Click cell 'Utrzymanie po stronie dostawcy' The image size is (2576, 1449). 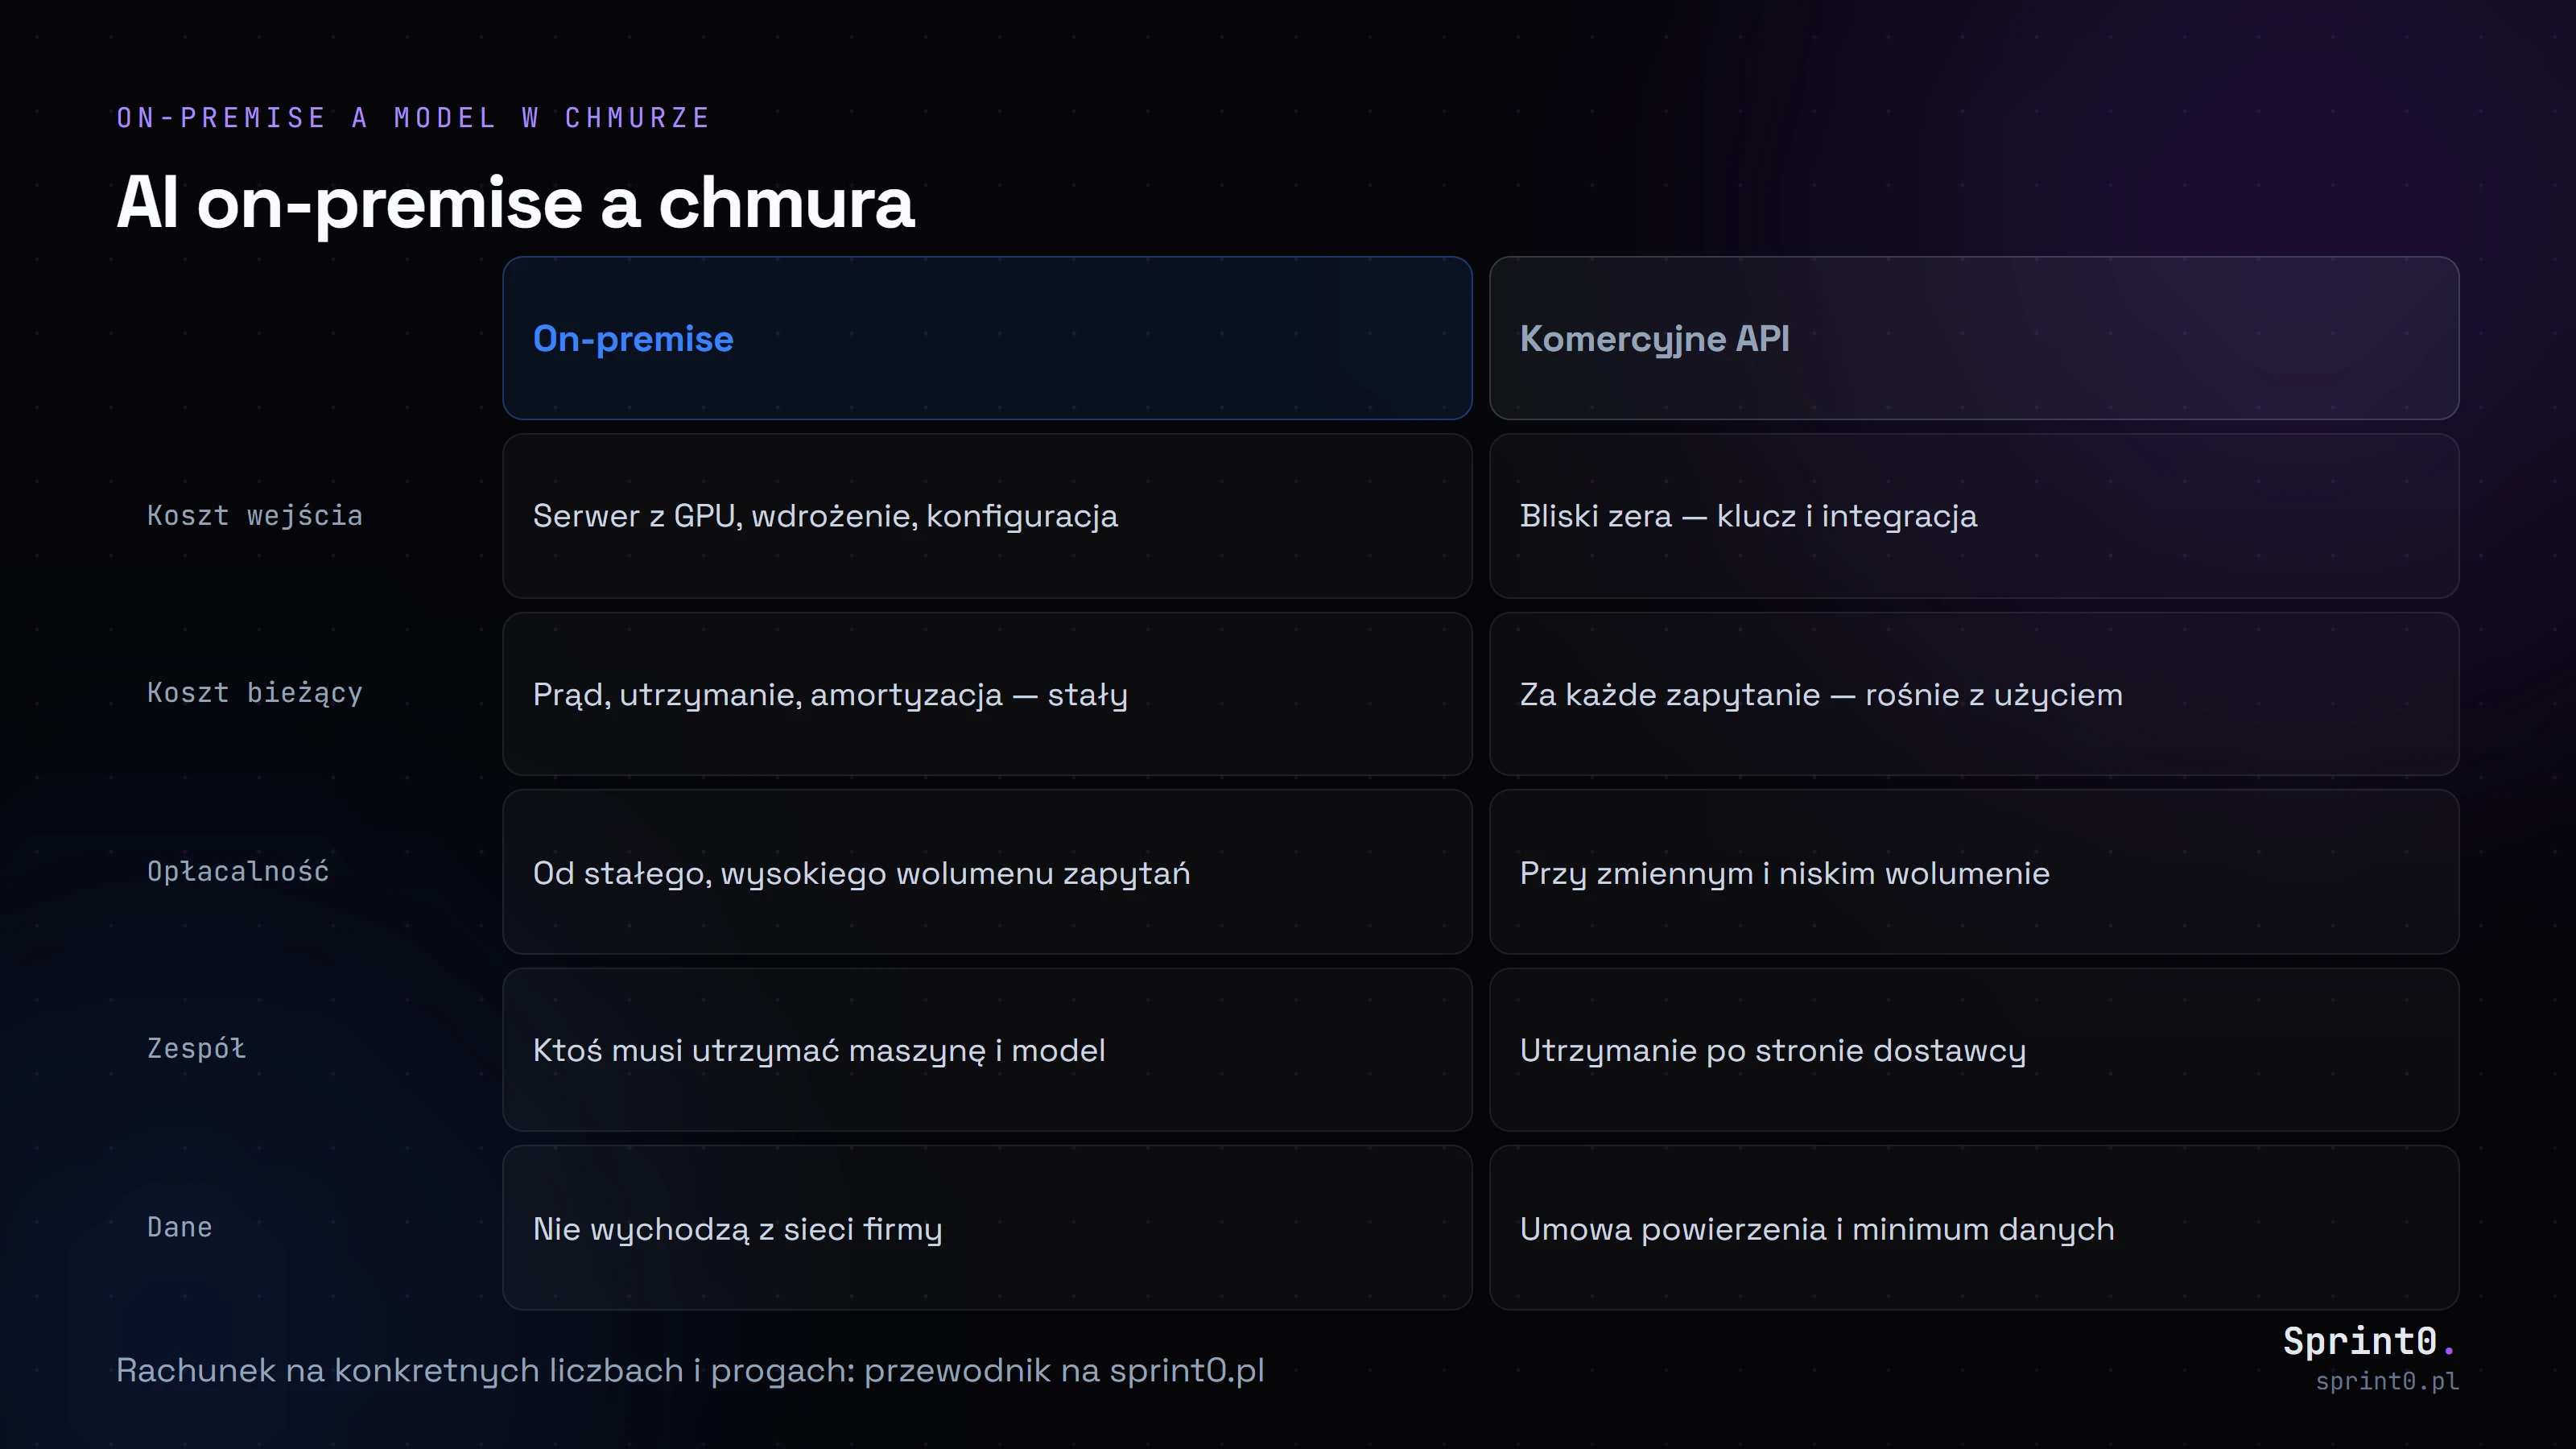(1974, 1050)
